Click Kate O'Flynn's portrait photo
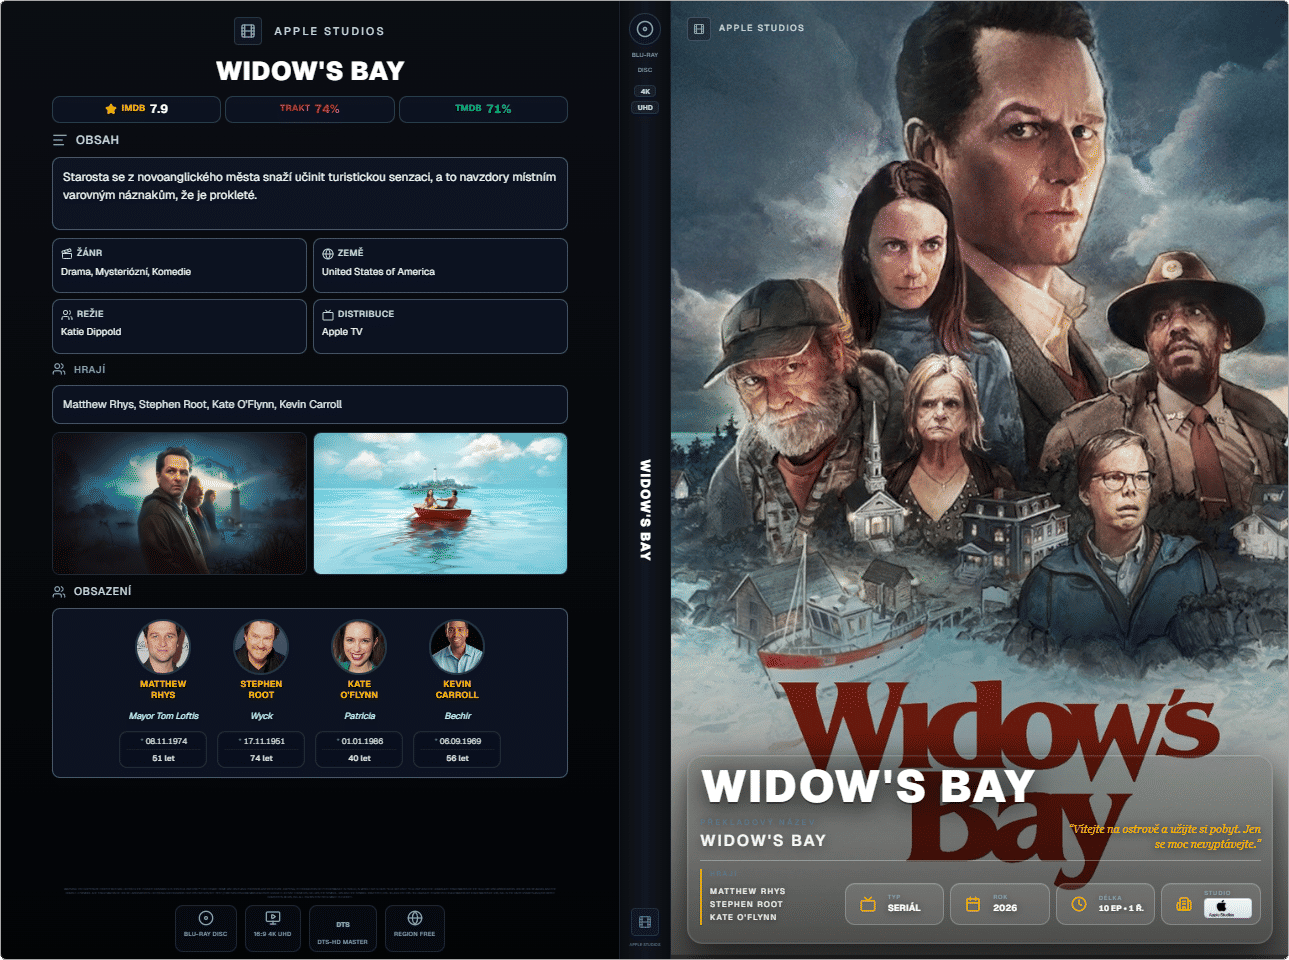This screenshot has width=1289, height=960. point(359,647)
